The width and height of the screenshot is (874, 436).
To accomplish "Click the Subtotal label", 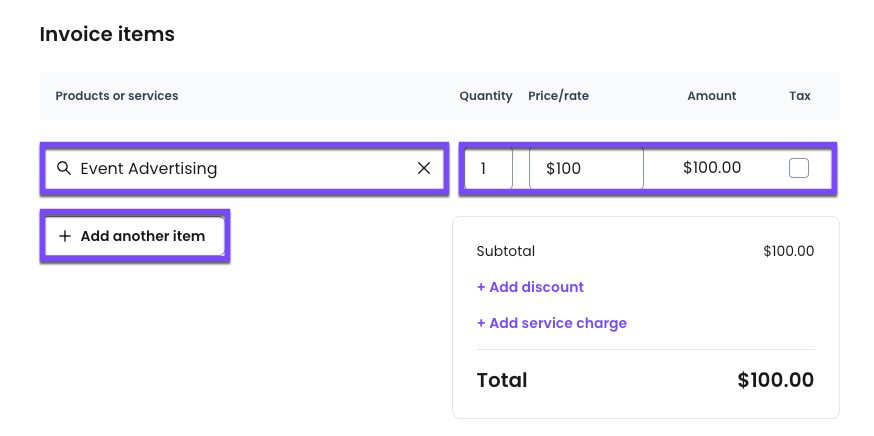I will click(506, 251).
